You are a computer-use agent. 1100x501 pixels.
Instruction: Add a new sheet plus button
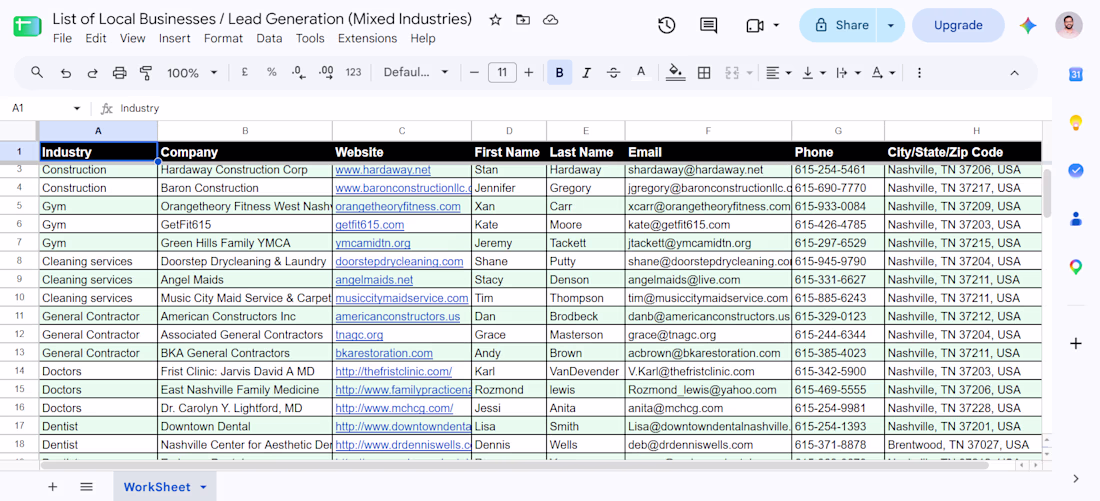(53, 486)
